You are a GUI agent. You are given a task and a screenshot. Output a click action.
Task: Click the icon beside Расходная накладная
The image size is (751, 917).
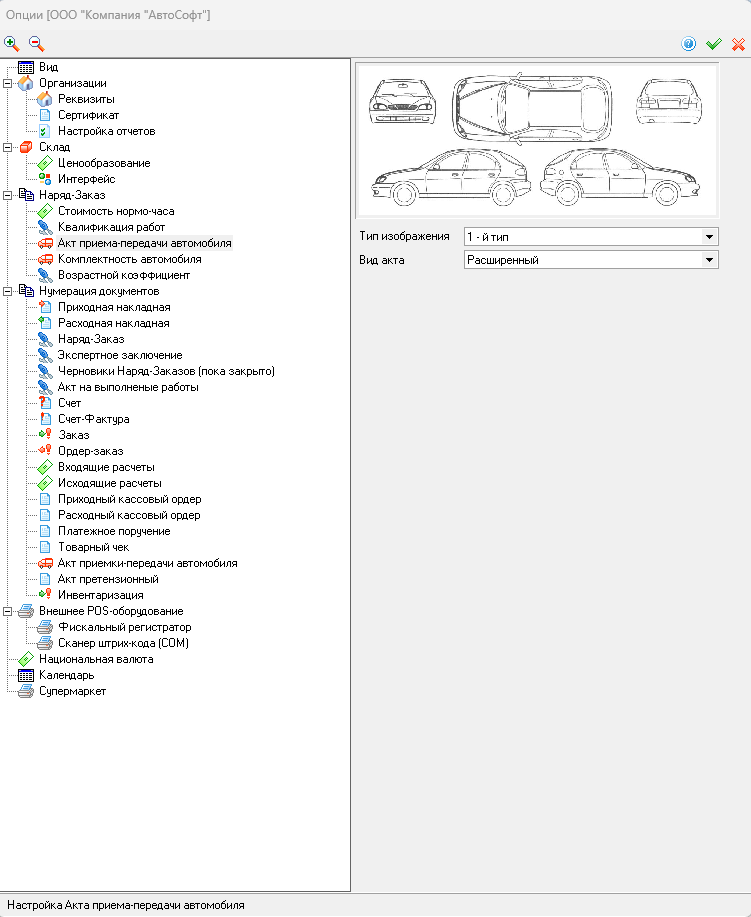pyautogui.click(x=44, y=323)
